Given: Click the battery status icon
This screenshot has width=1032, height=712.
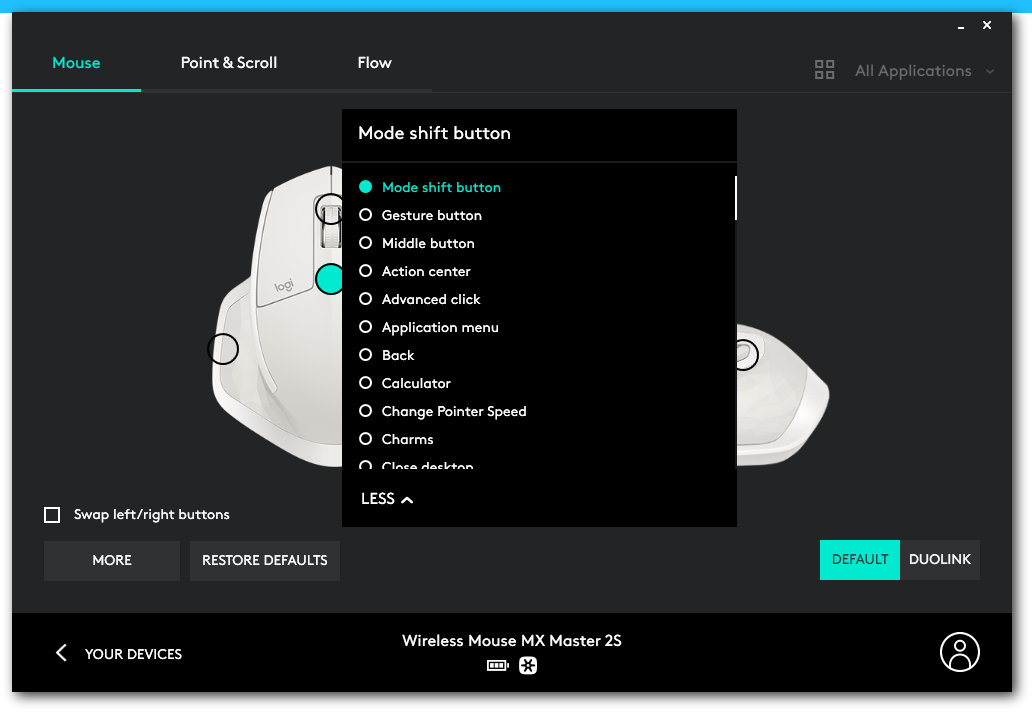Looking at the screenshot, I should [x=498, y=666].
